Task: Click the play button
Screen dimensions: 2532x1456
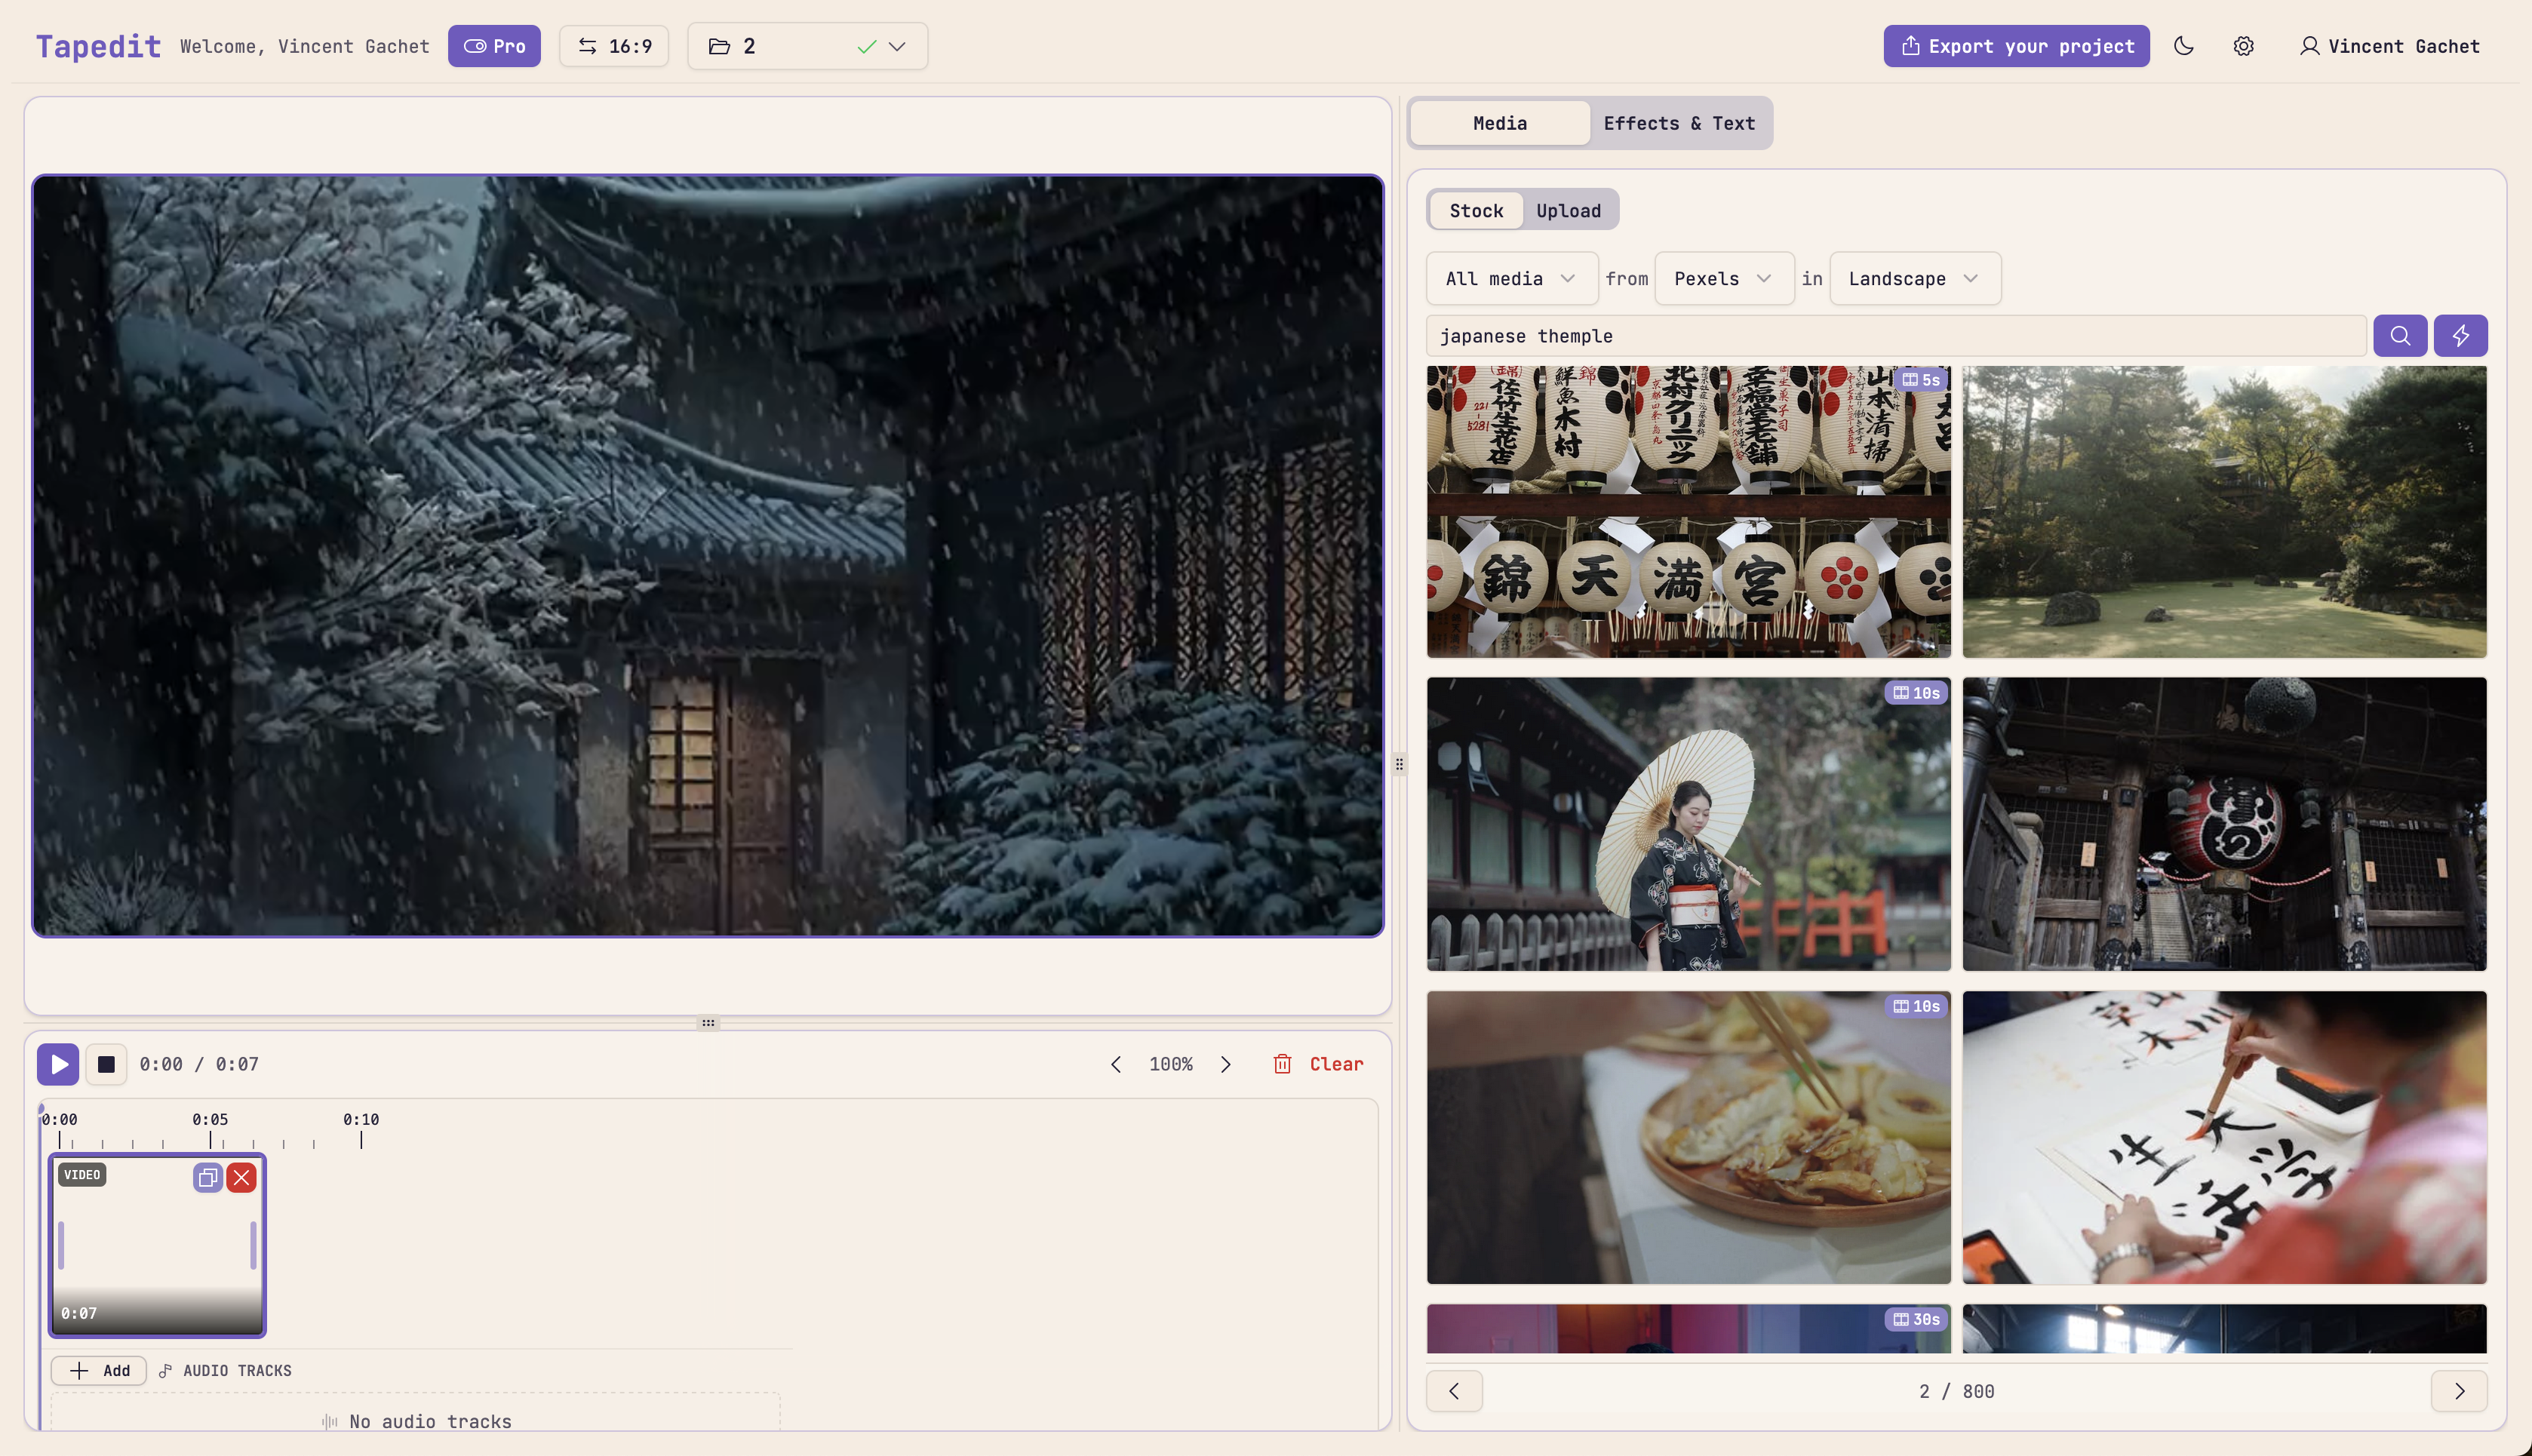Action: [x=58, y=1064]
